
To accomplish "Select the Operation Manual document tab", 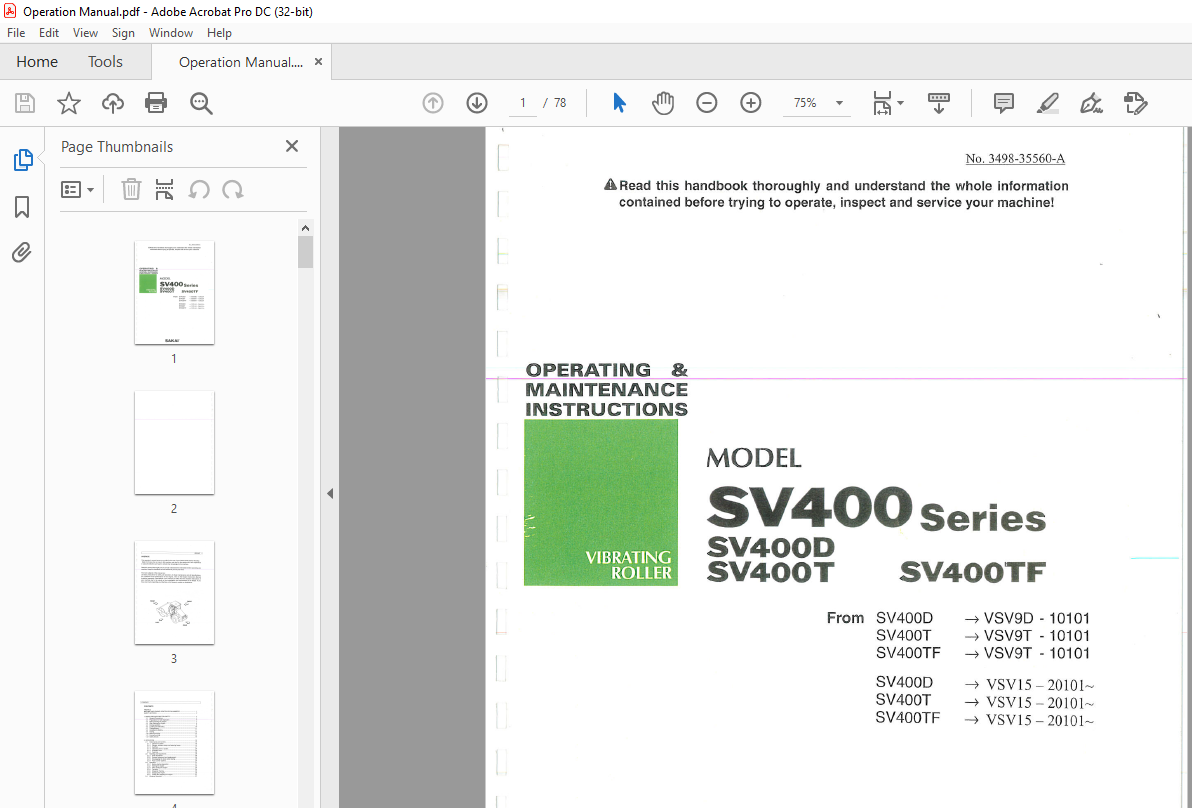I will [240, 62].
